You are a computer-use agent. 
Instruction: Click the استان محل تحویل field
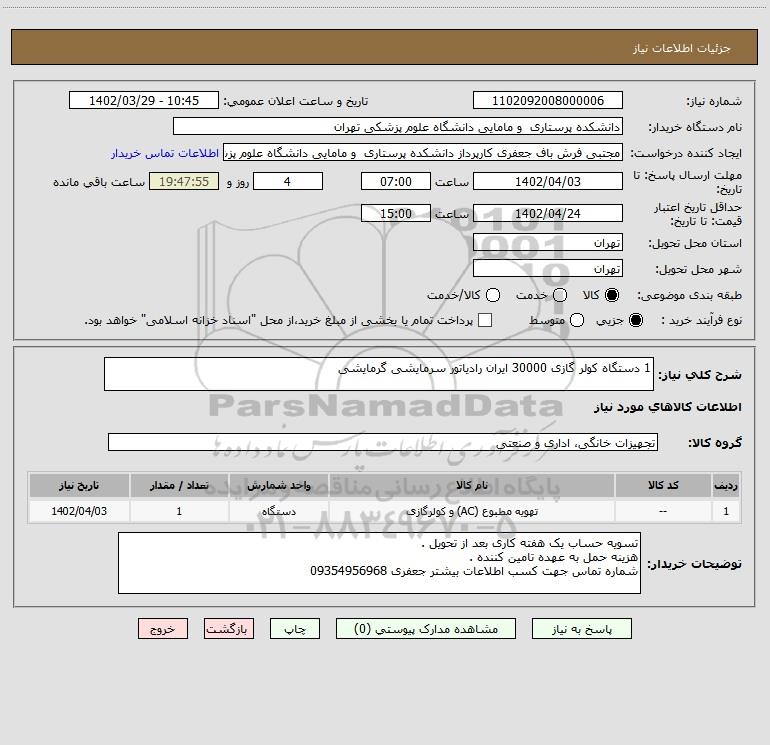click(x=548, y=243)
